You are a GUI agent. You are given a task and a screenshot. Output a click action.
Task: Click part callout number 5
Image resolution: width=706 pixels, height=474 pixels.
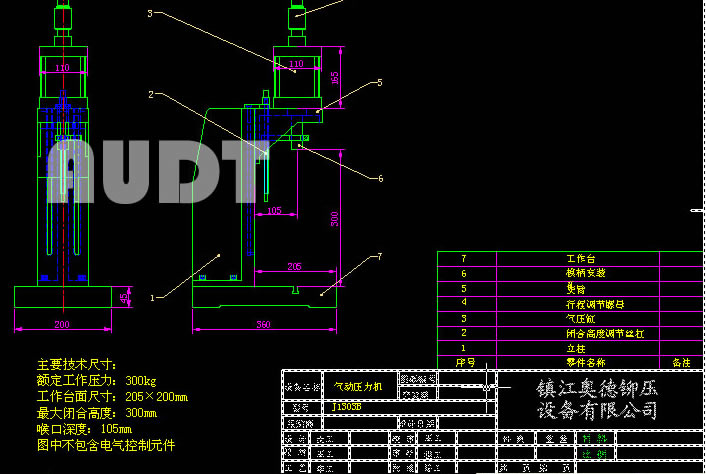(x=379, y=82)
